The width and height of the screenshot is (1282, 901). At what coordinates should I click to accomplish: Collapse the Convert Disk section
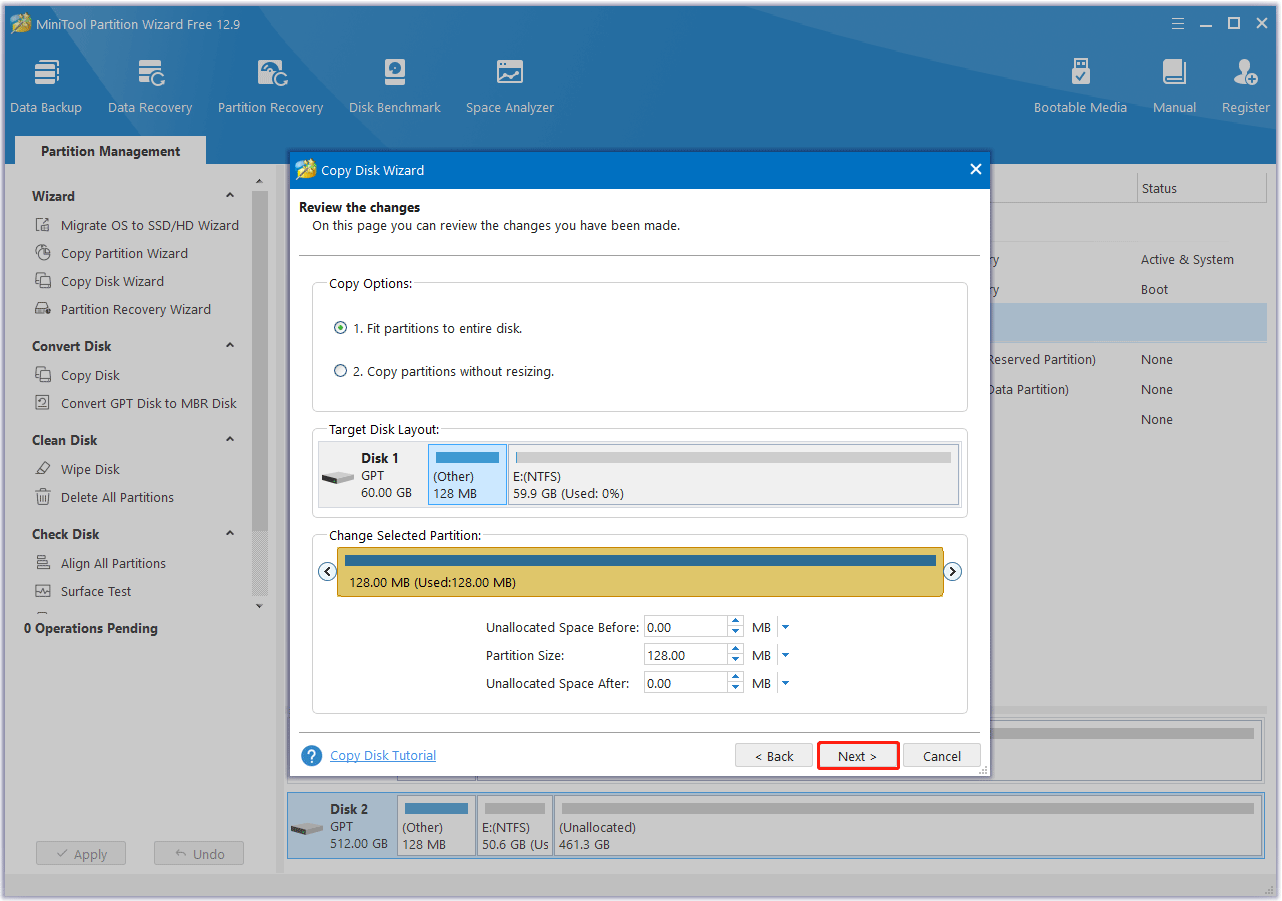tap(229, 346)
